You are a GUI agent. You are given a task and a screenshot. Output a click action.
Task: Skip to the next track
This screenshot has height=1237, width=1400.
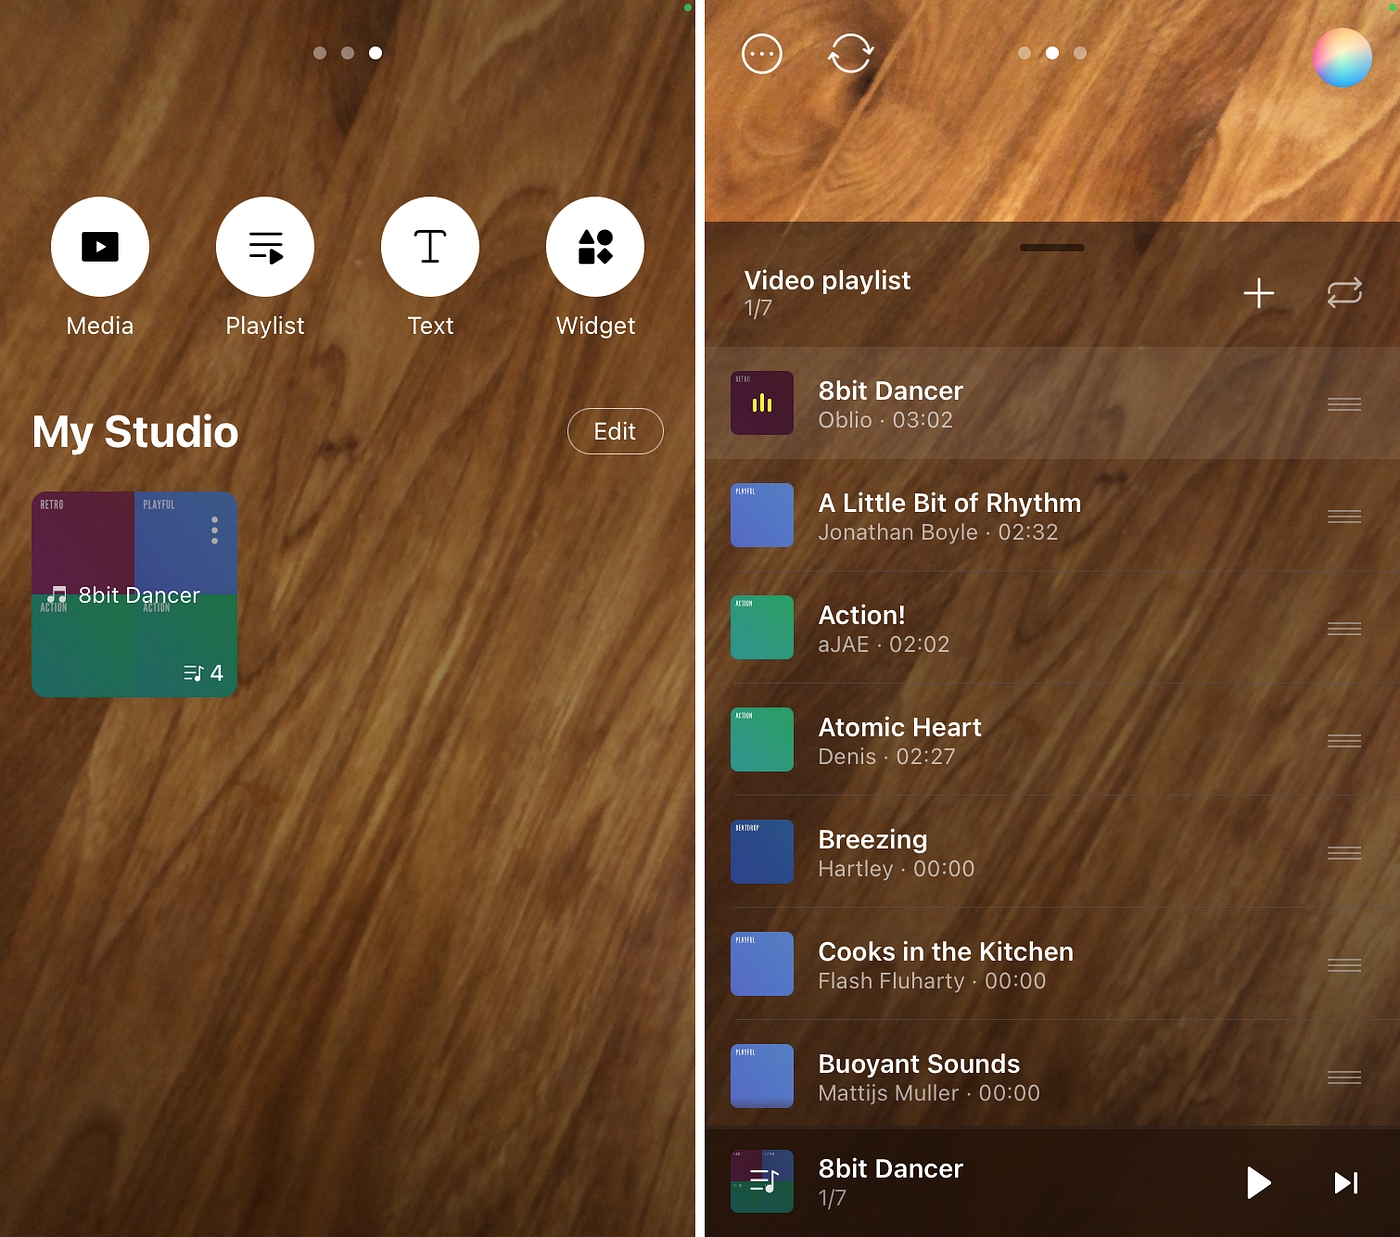click(x=1346, y=1183)
